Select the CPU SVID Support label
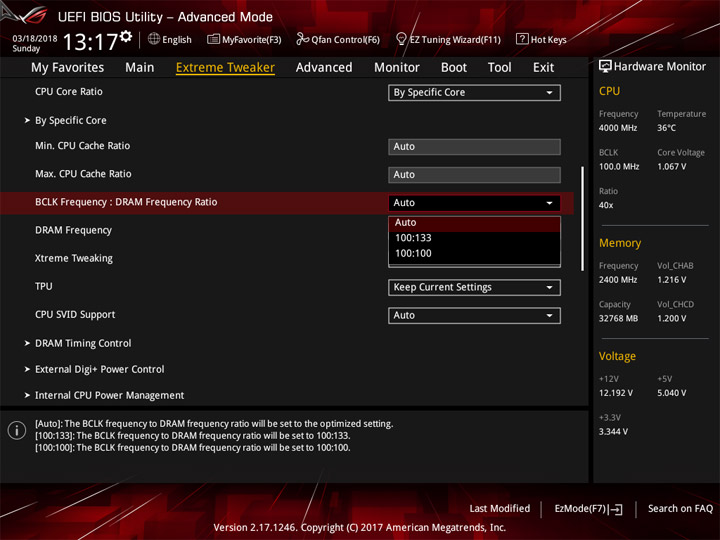This screenshot has width=720, height=540. (x=75, y=315)
